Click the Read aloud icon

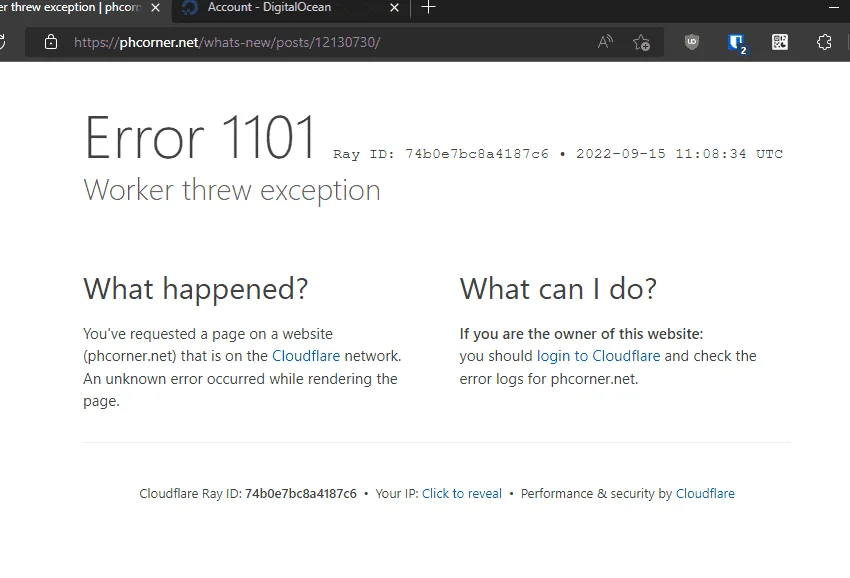click(605, 42)
